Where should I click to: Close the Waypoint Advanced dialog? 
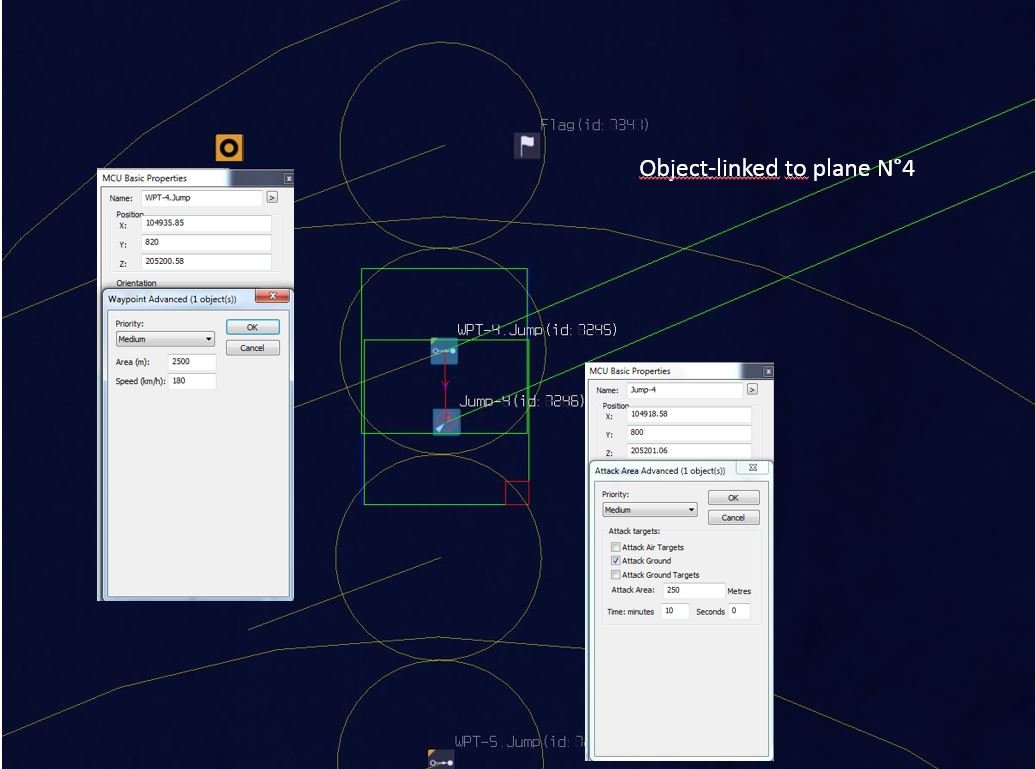pos(272,296)
